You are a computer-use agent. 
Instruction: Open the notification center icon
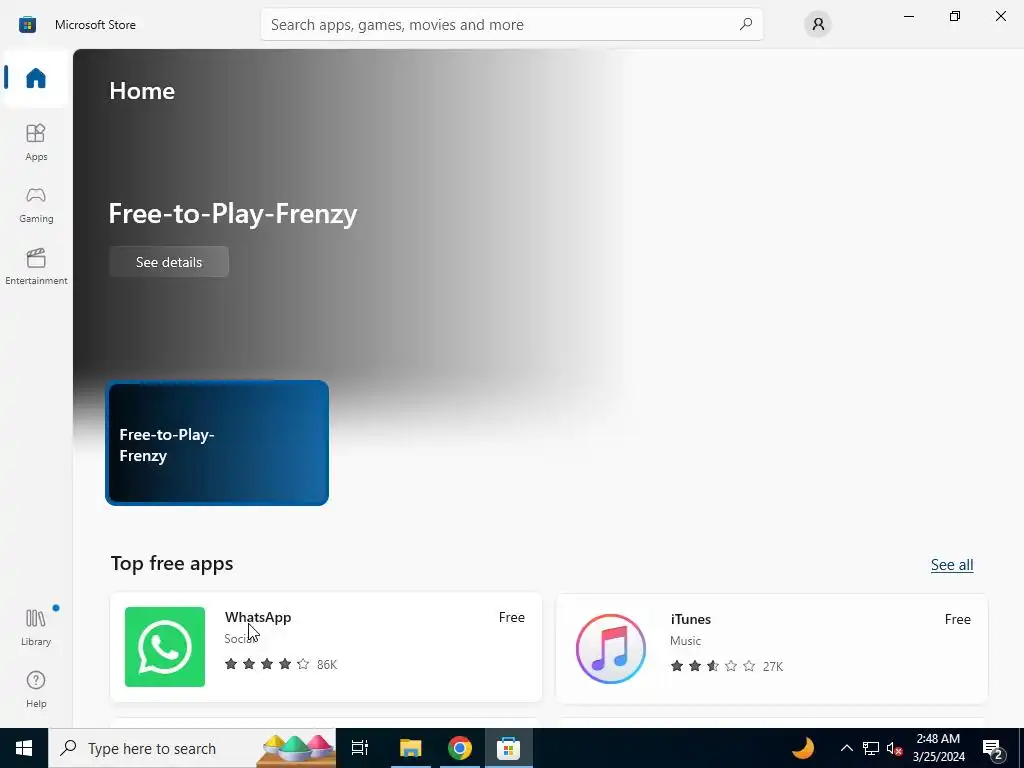tap(993, 748)
